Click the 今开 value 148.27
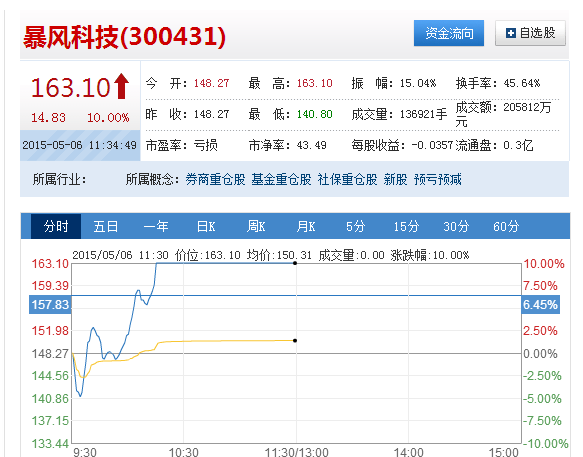This screenshot has height=457, width=583. tap(211, 83)
